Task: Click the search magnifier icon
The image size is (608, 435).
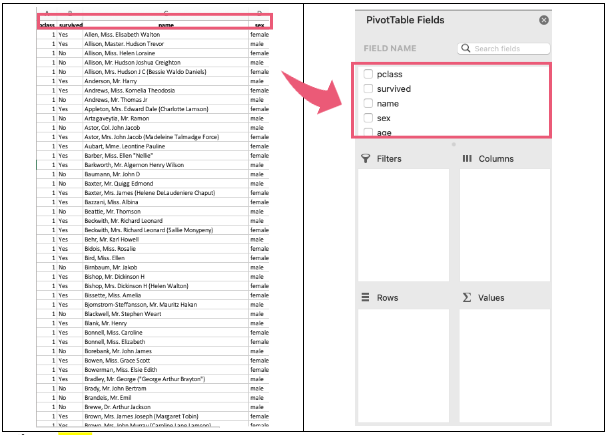Action: pos(466,48)
